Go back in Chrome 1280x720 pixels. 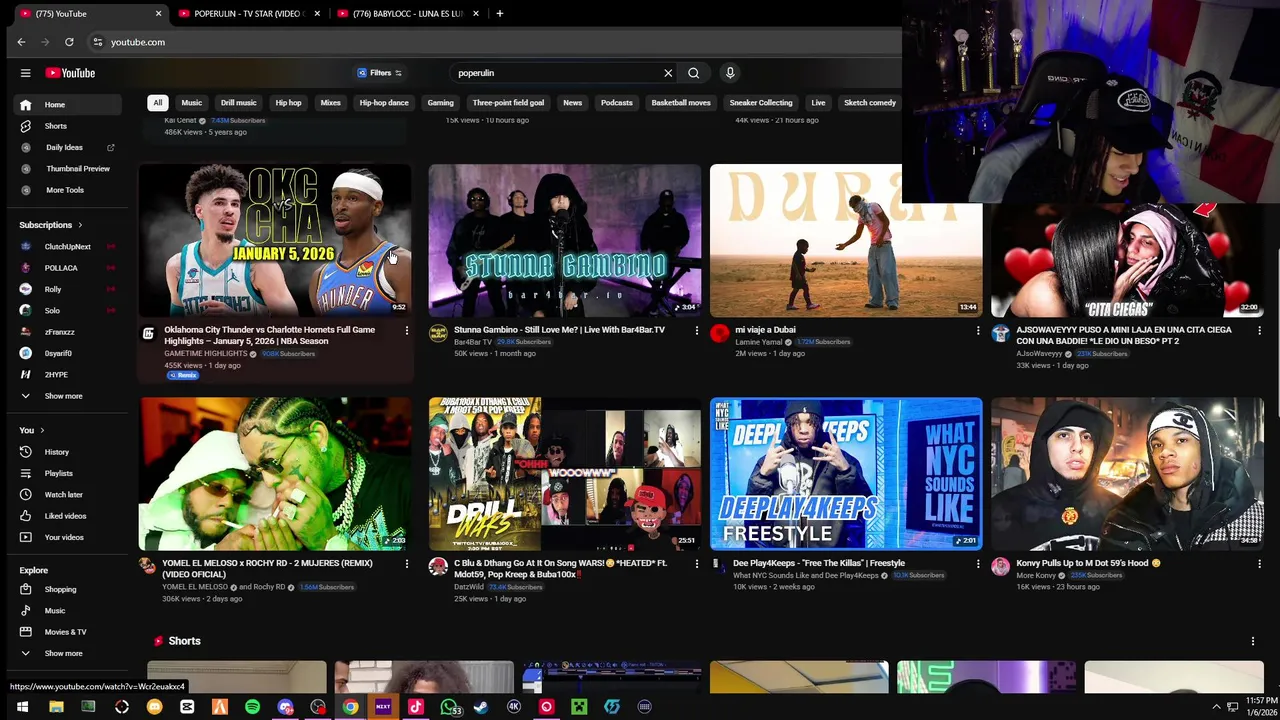(21, 42)
